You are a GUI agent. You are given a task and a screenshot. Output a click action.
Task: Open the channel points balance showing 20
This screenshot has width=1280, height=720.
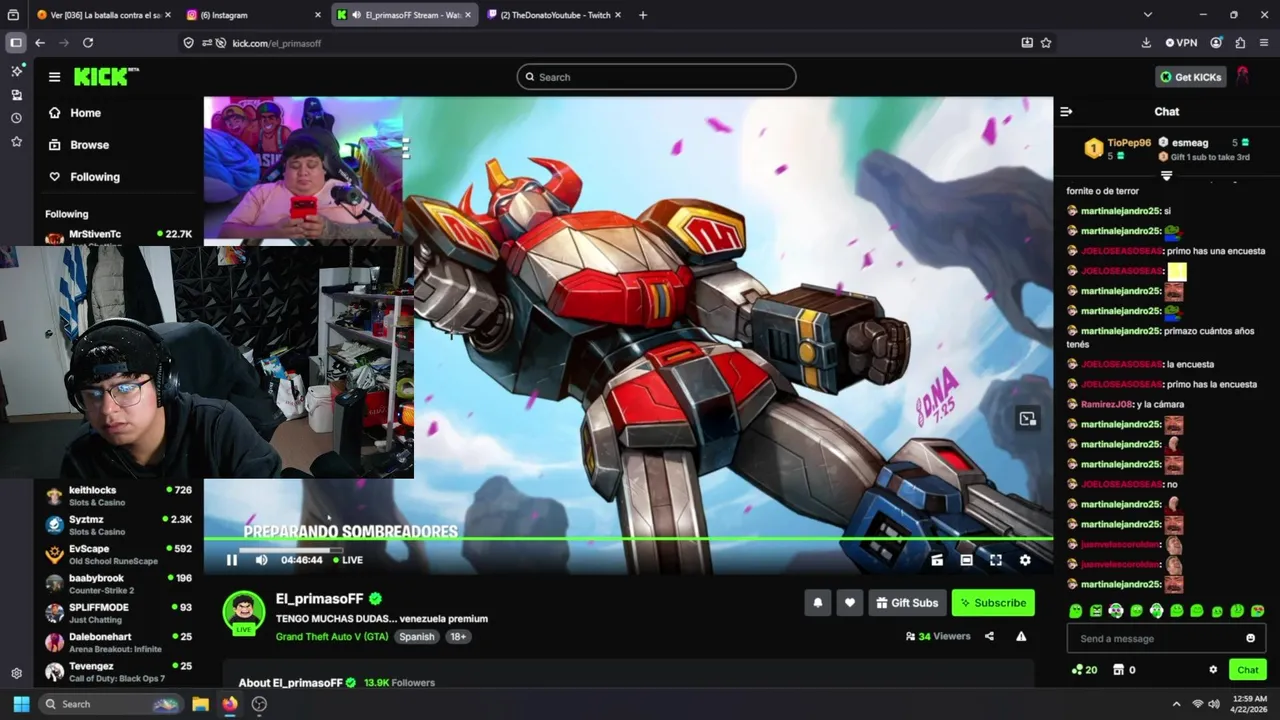pyautogui.click(x=1084, y=670)
